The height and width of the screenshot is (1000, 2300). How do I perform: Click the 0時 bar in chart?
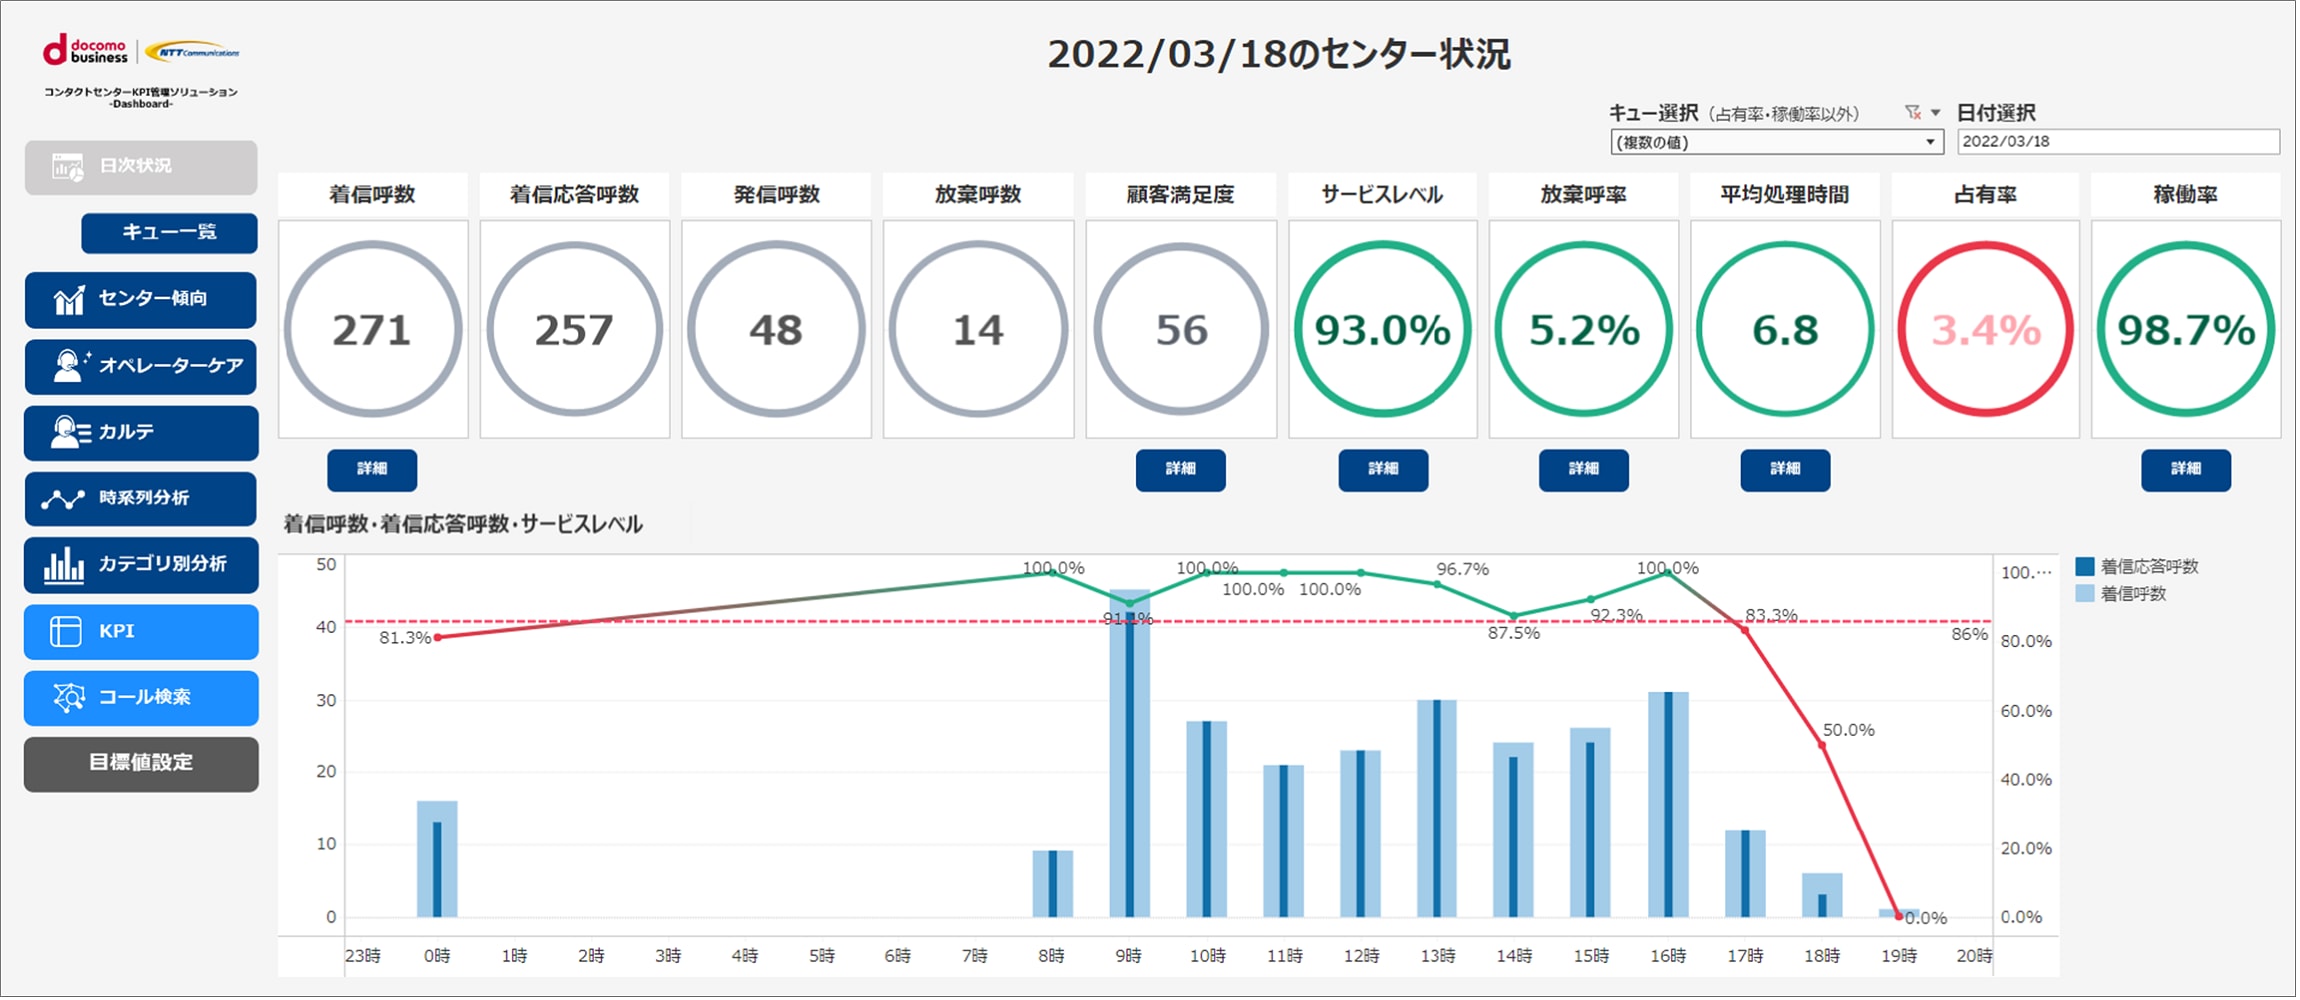click(437, 860)
